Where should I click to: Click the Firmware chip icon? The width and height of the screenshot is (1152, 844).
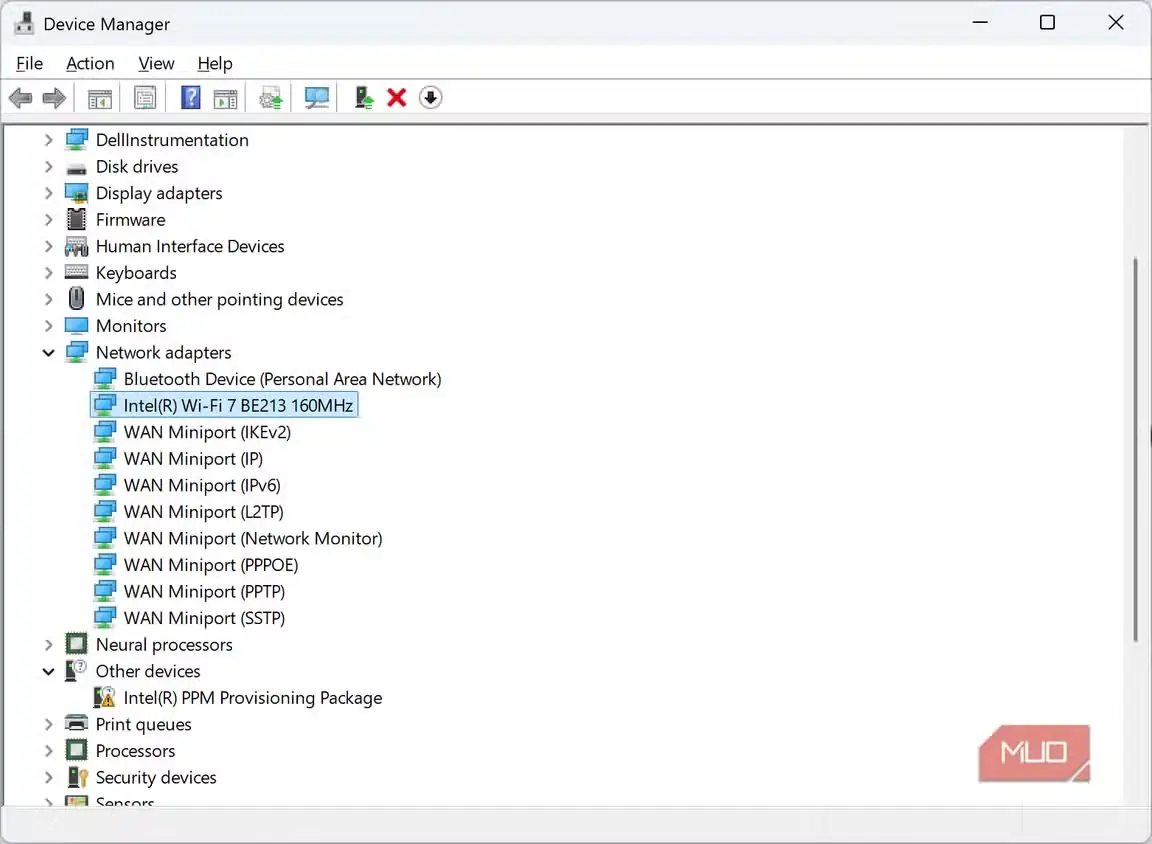[76, 220]
